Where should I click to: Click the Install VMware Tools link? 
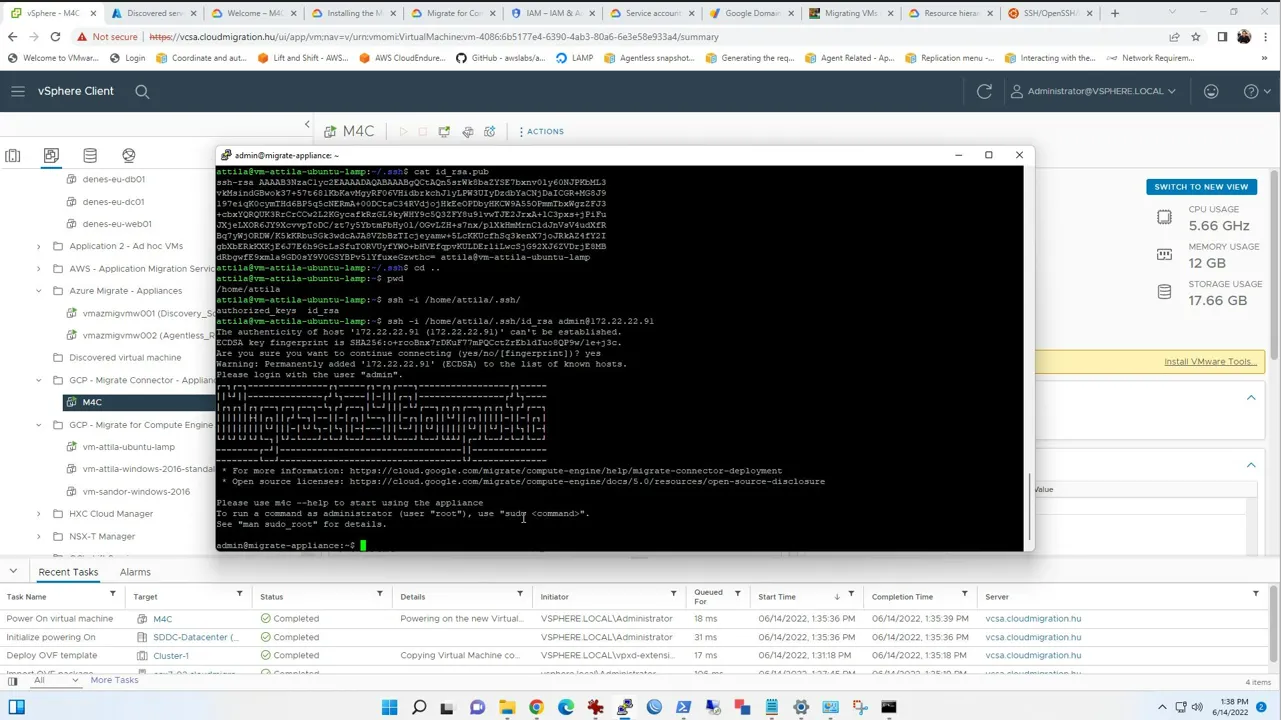(1210, 361)
